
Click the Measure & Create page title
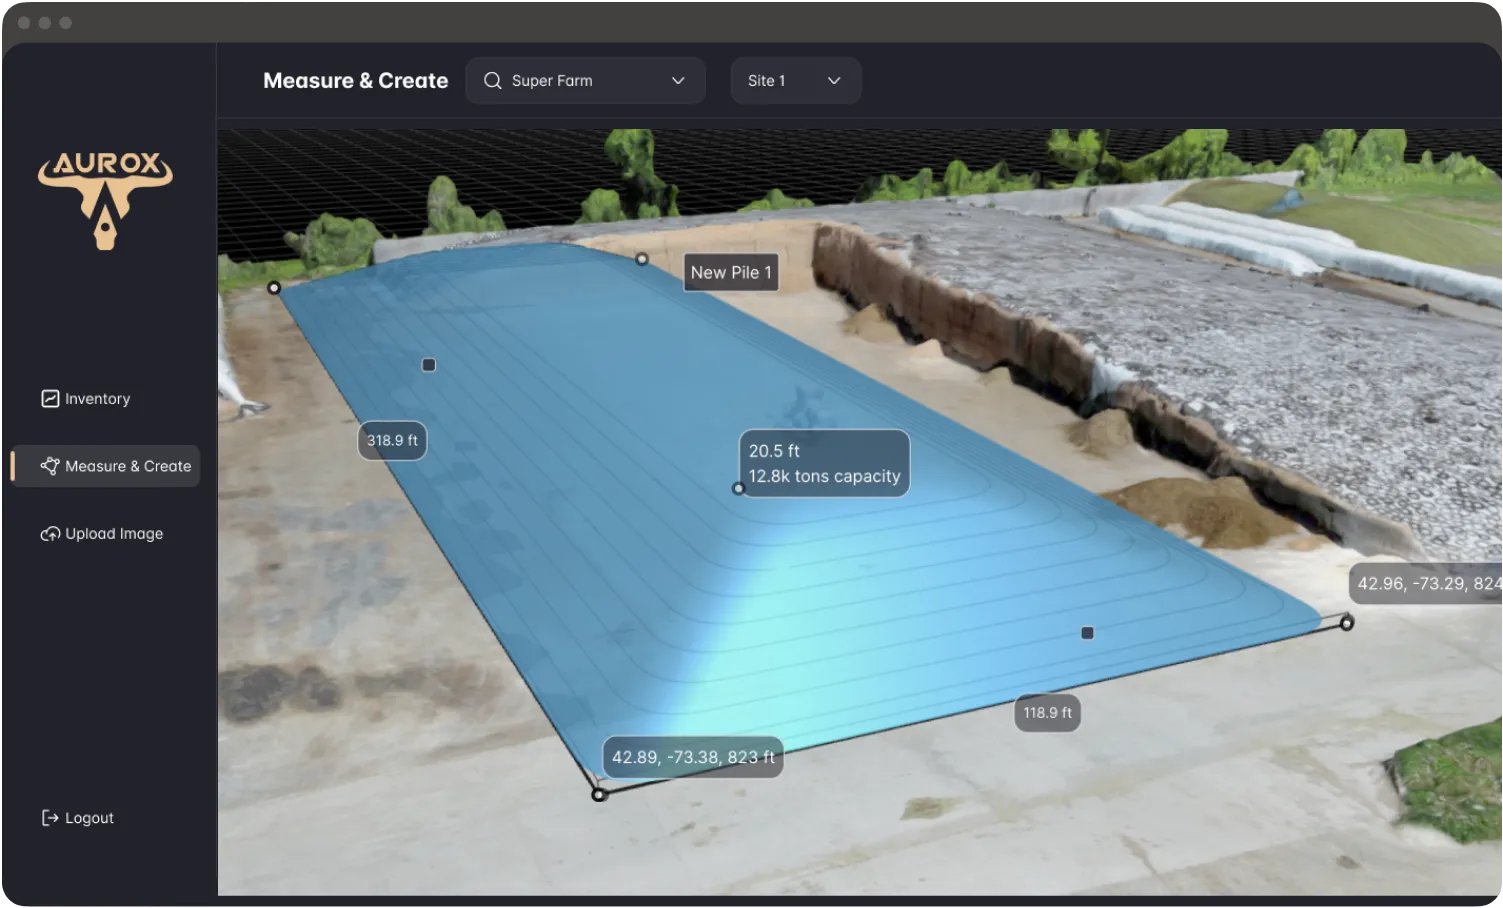pos(356,81)
